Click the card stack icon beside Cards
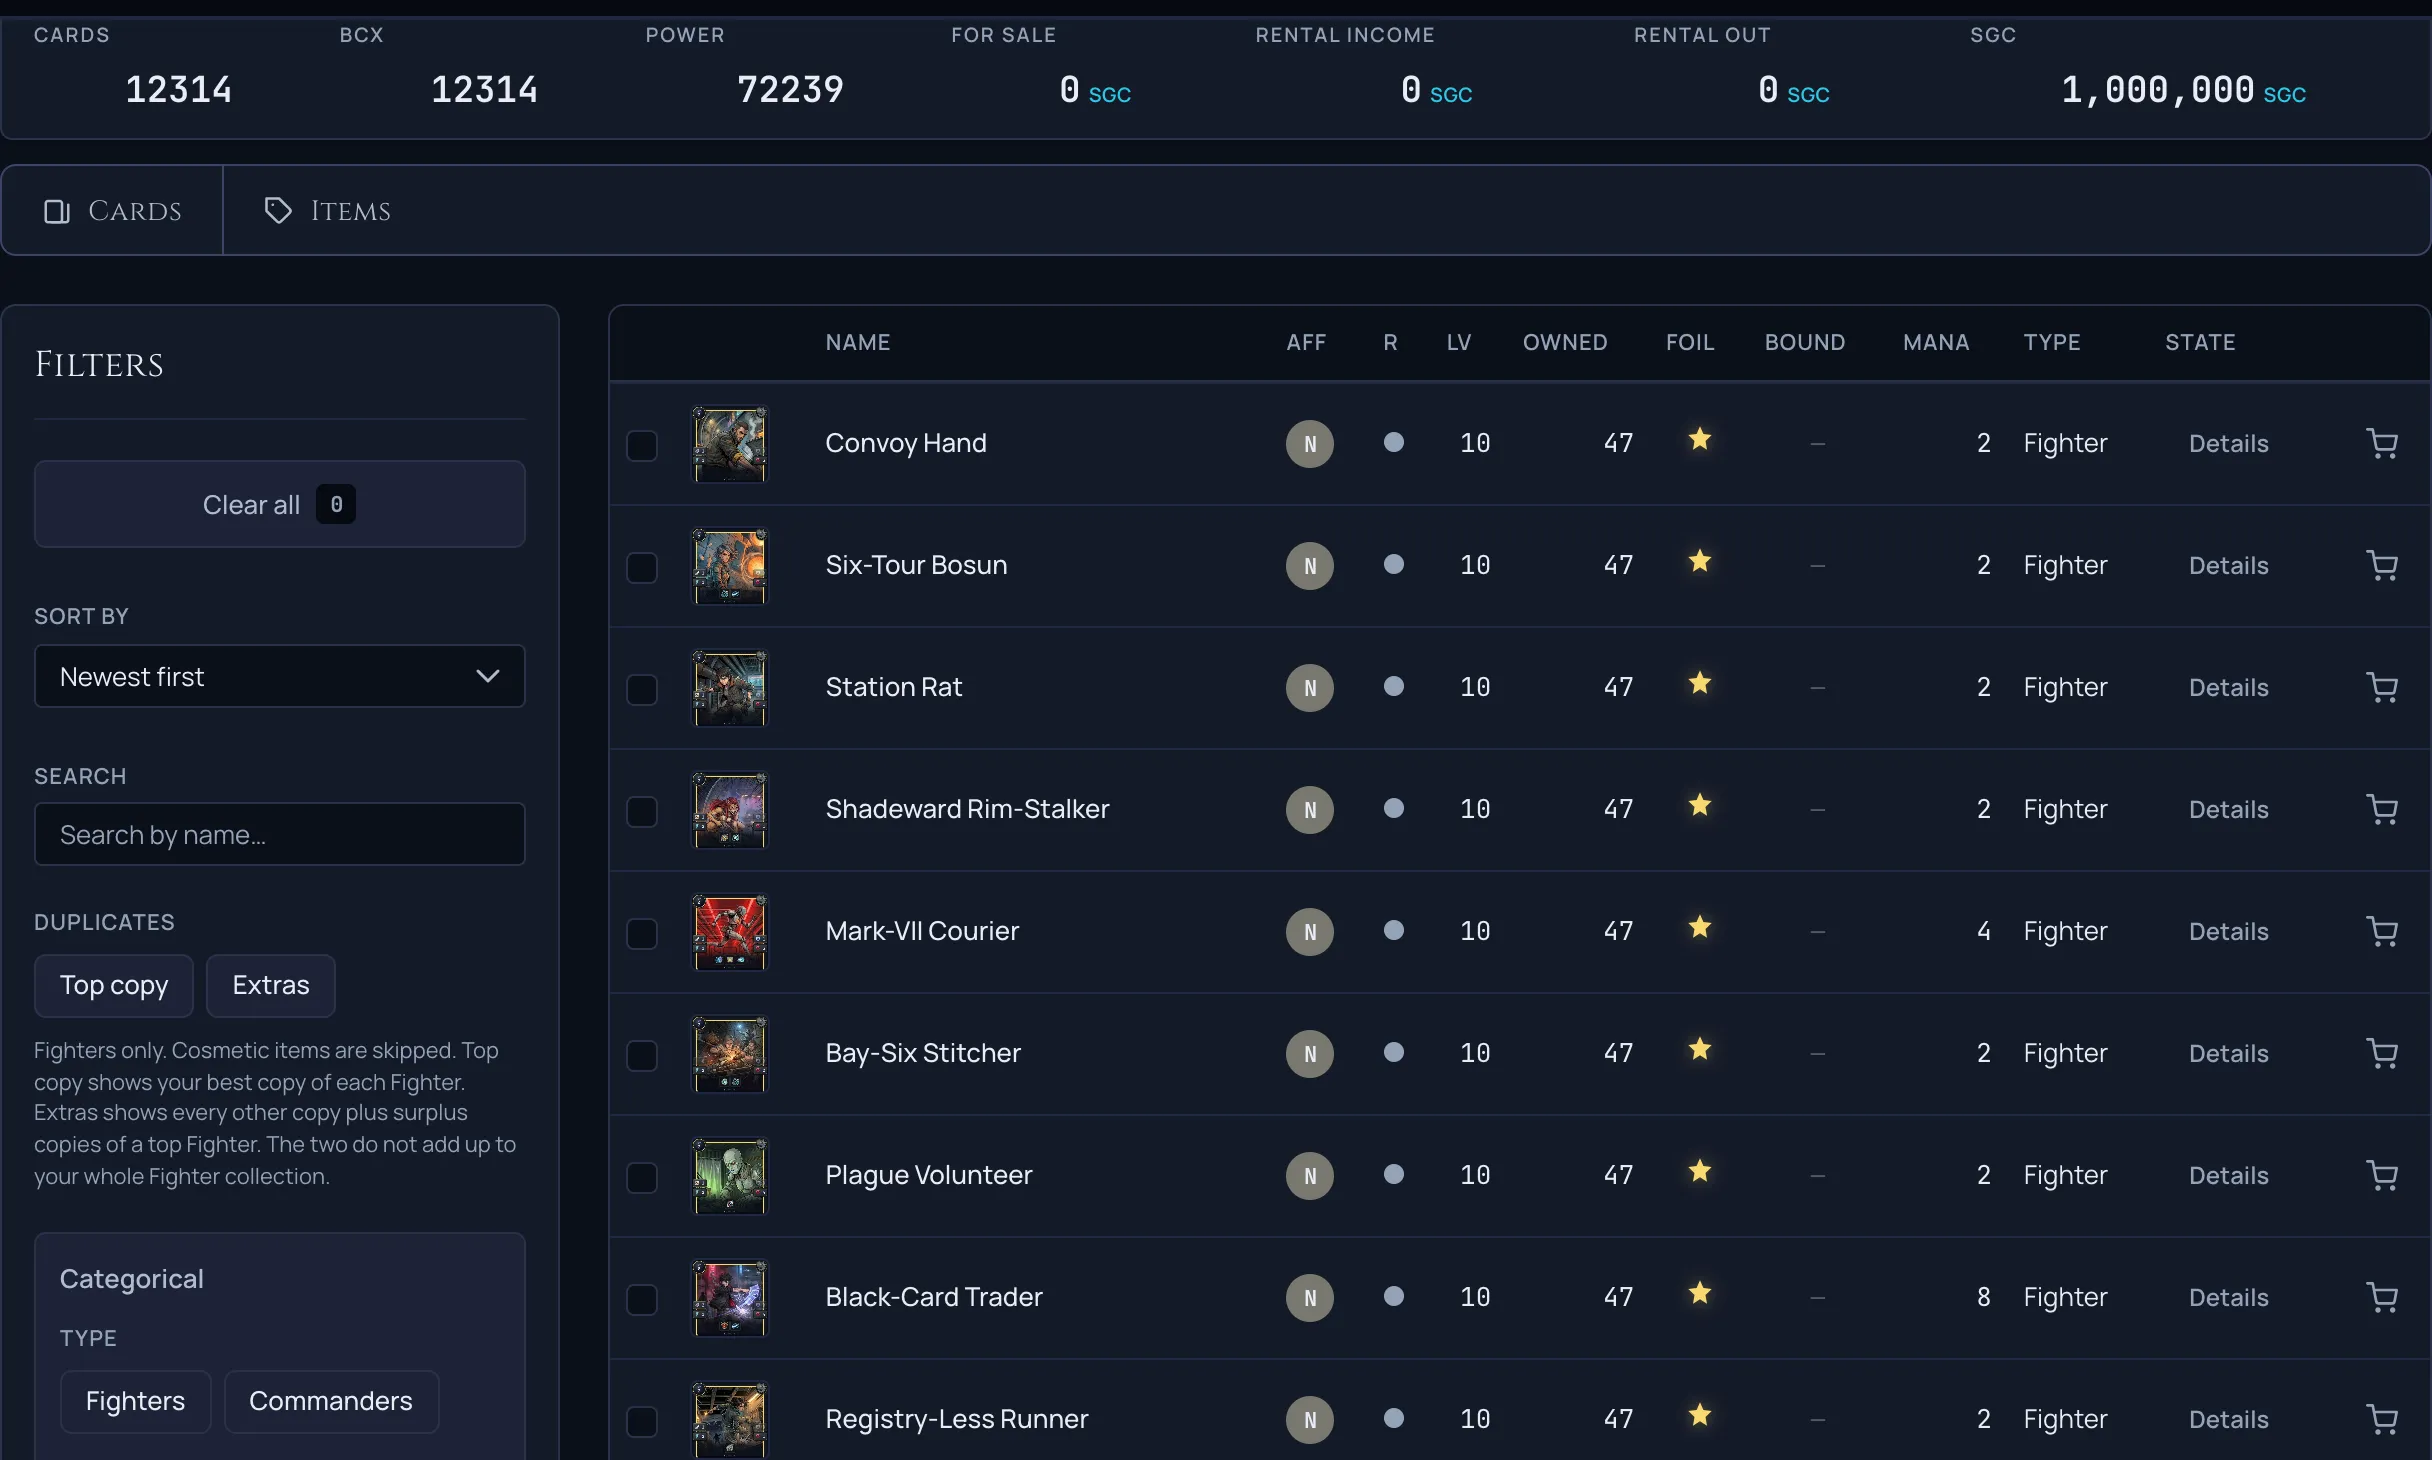The height and width of the screenshot is (1460, 2432). (x=57, y=211)
